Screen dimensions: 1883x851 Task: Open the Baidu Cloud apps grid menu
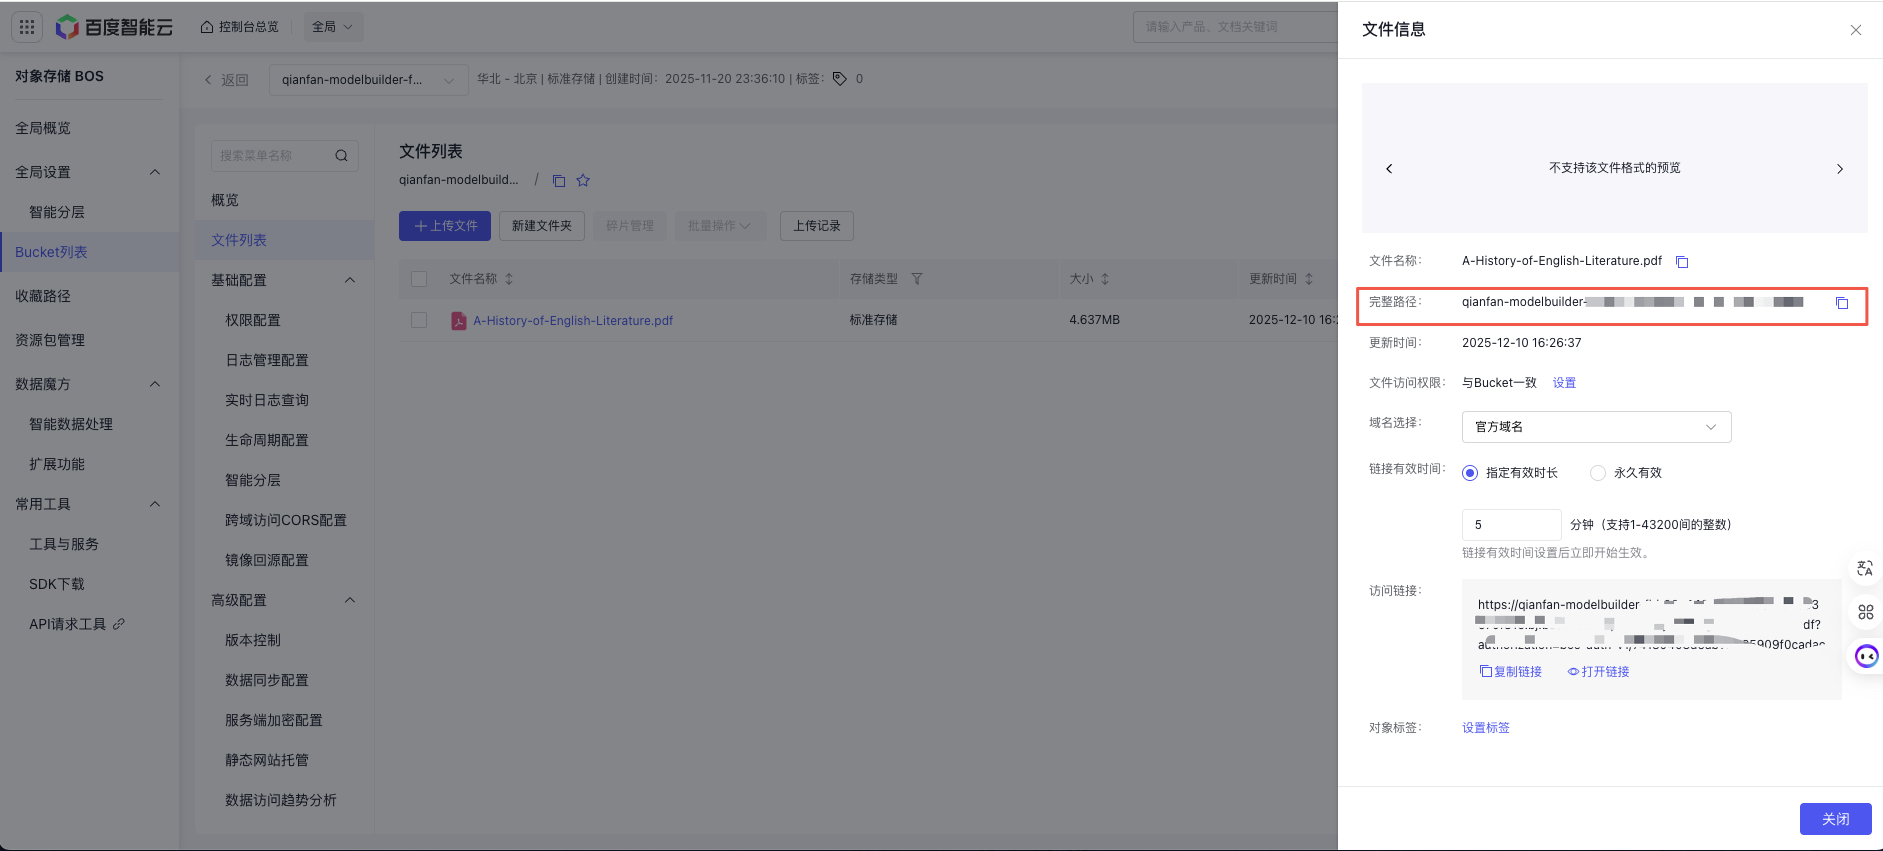[x=27, y=27]
